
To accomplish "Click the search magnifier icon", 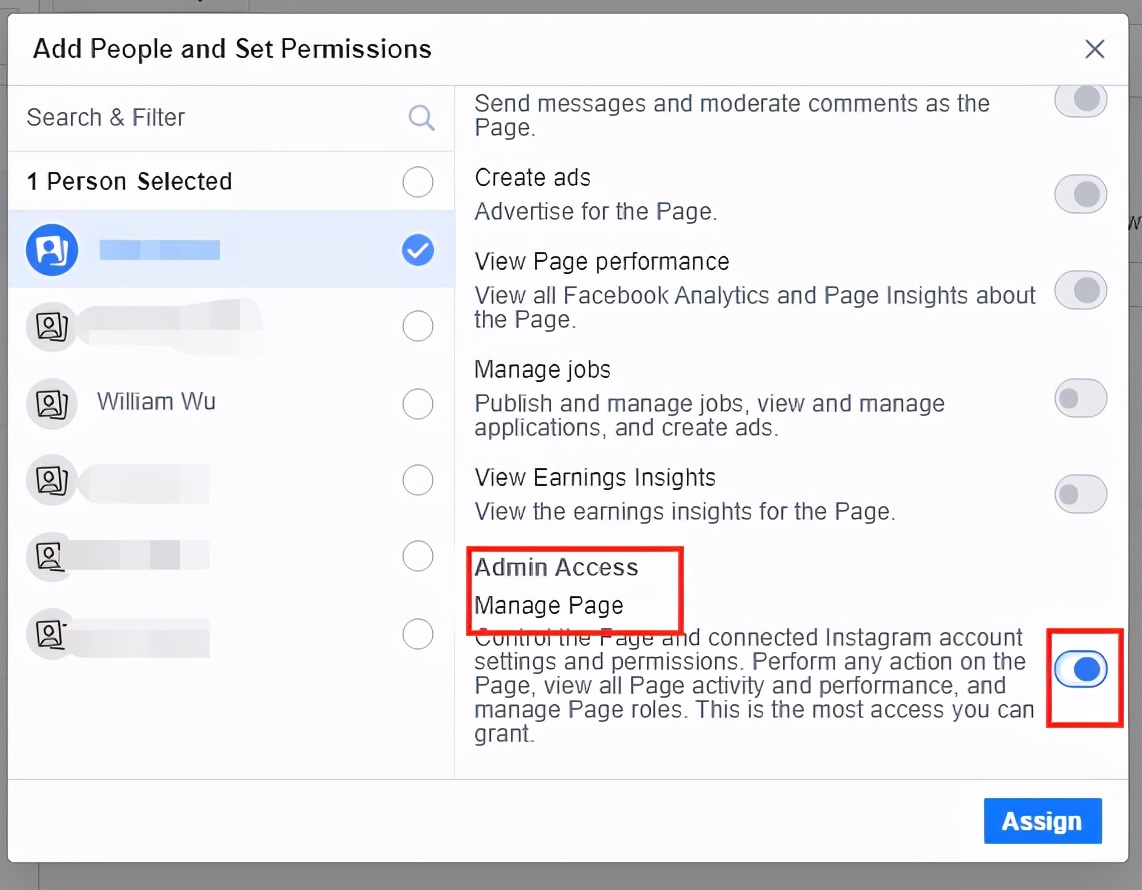I will click(x=422, y=118).
